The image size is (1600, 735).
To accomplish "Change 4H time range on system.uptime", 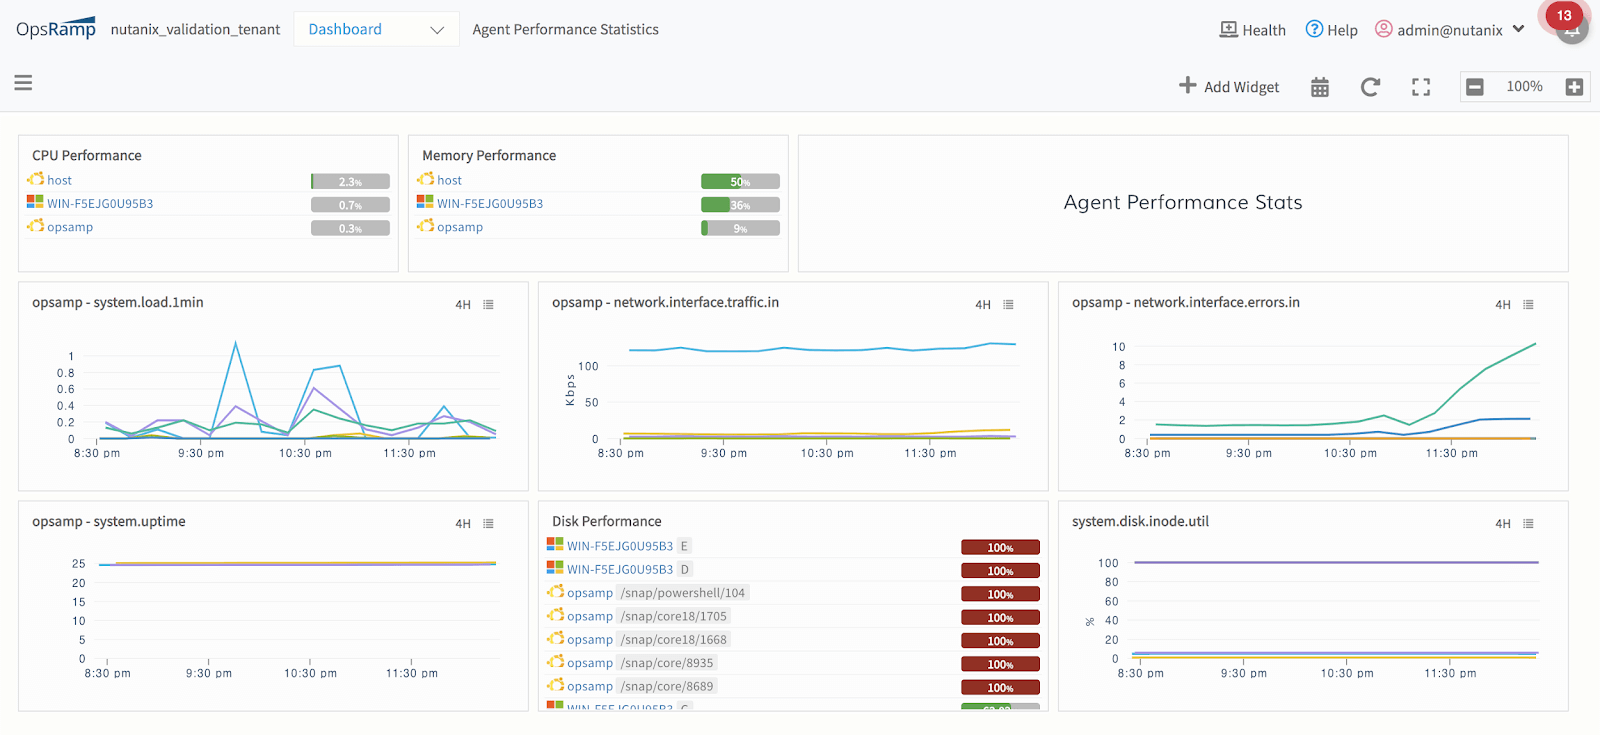I will coord(463,524).
